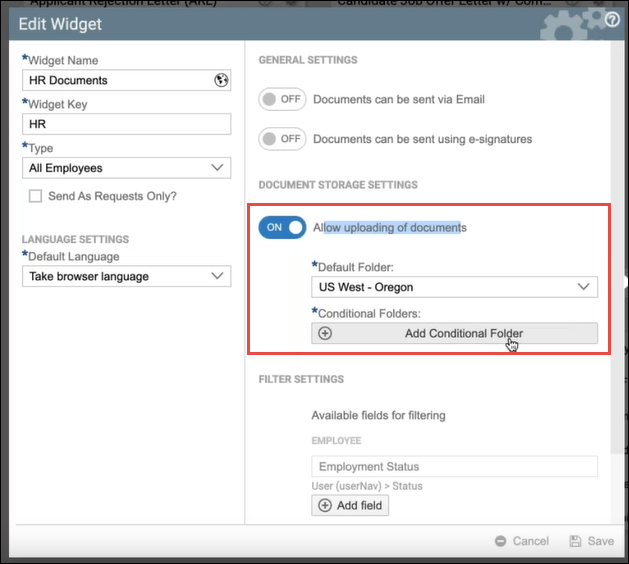Viewport: 629px width, 564px height.
Task: Click Cancel to discard widget changes
Action: click(x=530, y=541)
